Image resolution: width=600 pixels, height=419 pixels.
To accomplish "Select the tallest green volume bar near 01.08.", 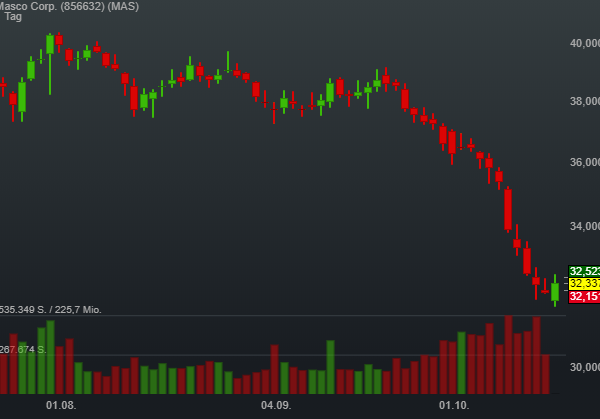I will (51, 357).
